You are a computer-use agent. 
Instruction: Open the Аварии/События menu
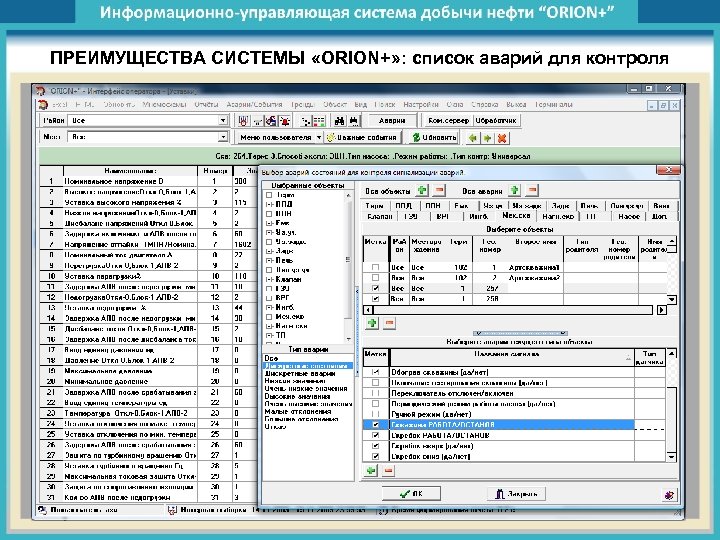254,105
